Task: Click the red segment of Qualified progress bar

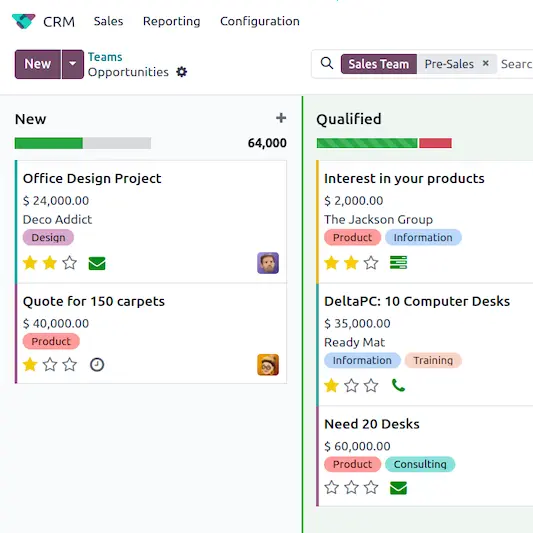Action: coord(435,143)
